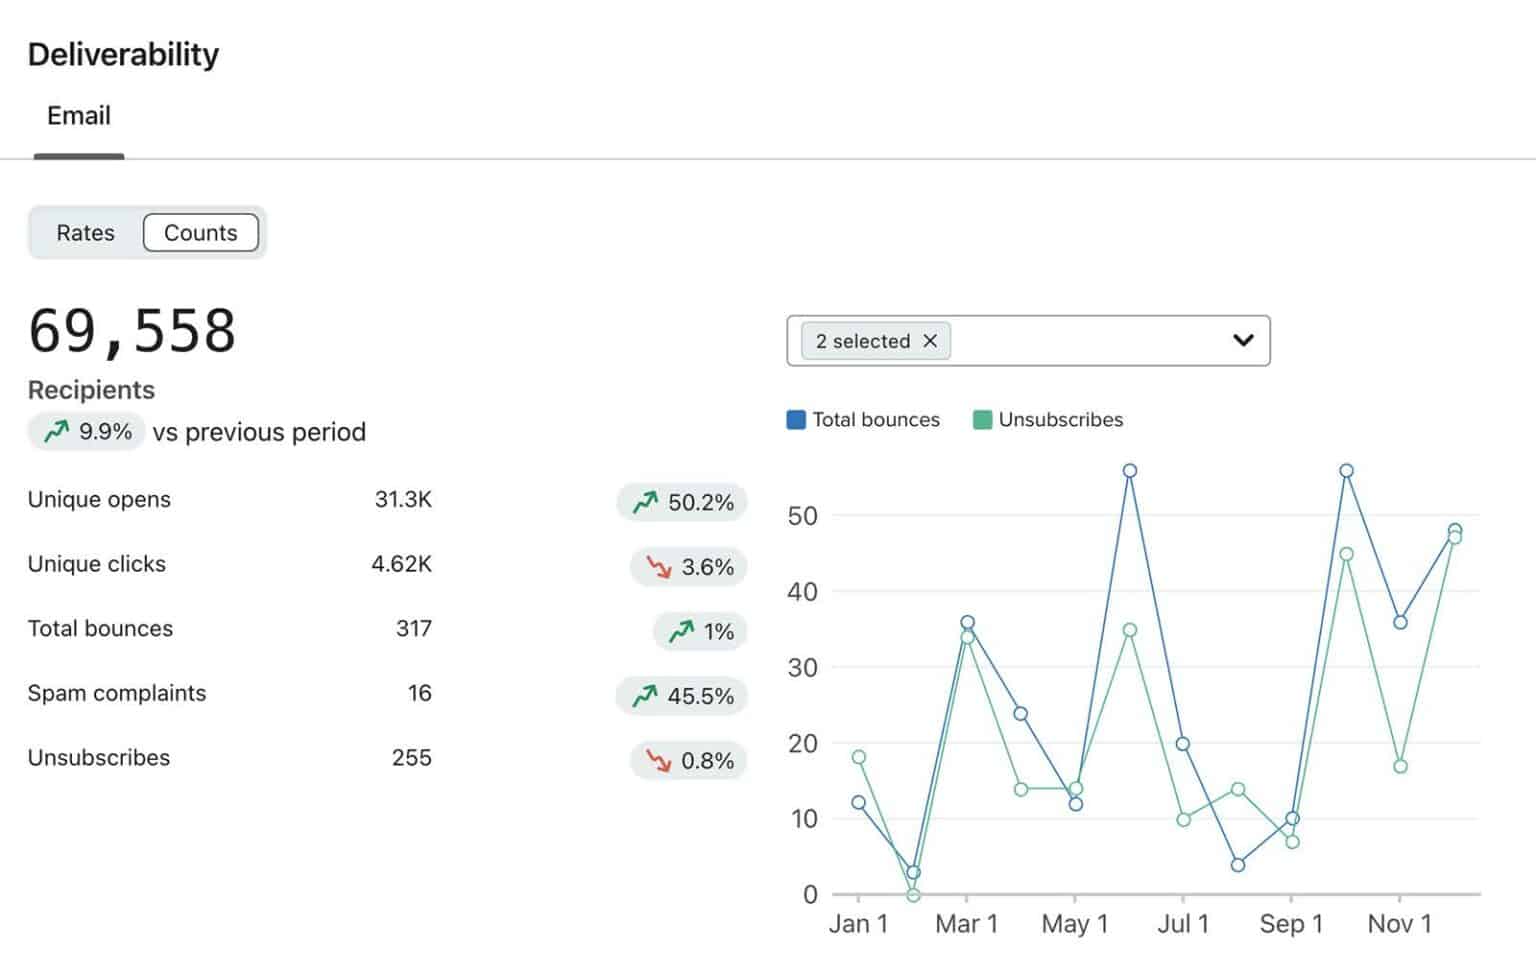Click the Nov 1 axis label on the chart
The image size is (1536, 972).
click(1398, 923)
